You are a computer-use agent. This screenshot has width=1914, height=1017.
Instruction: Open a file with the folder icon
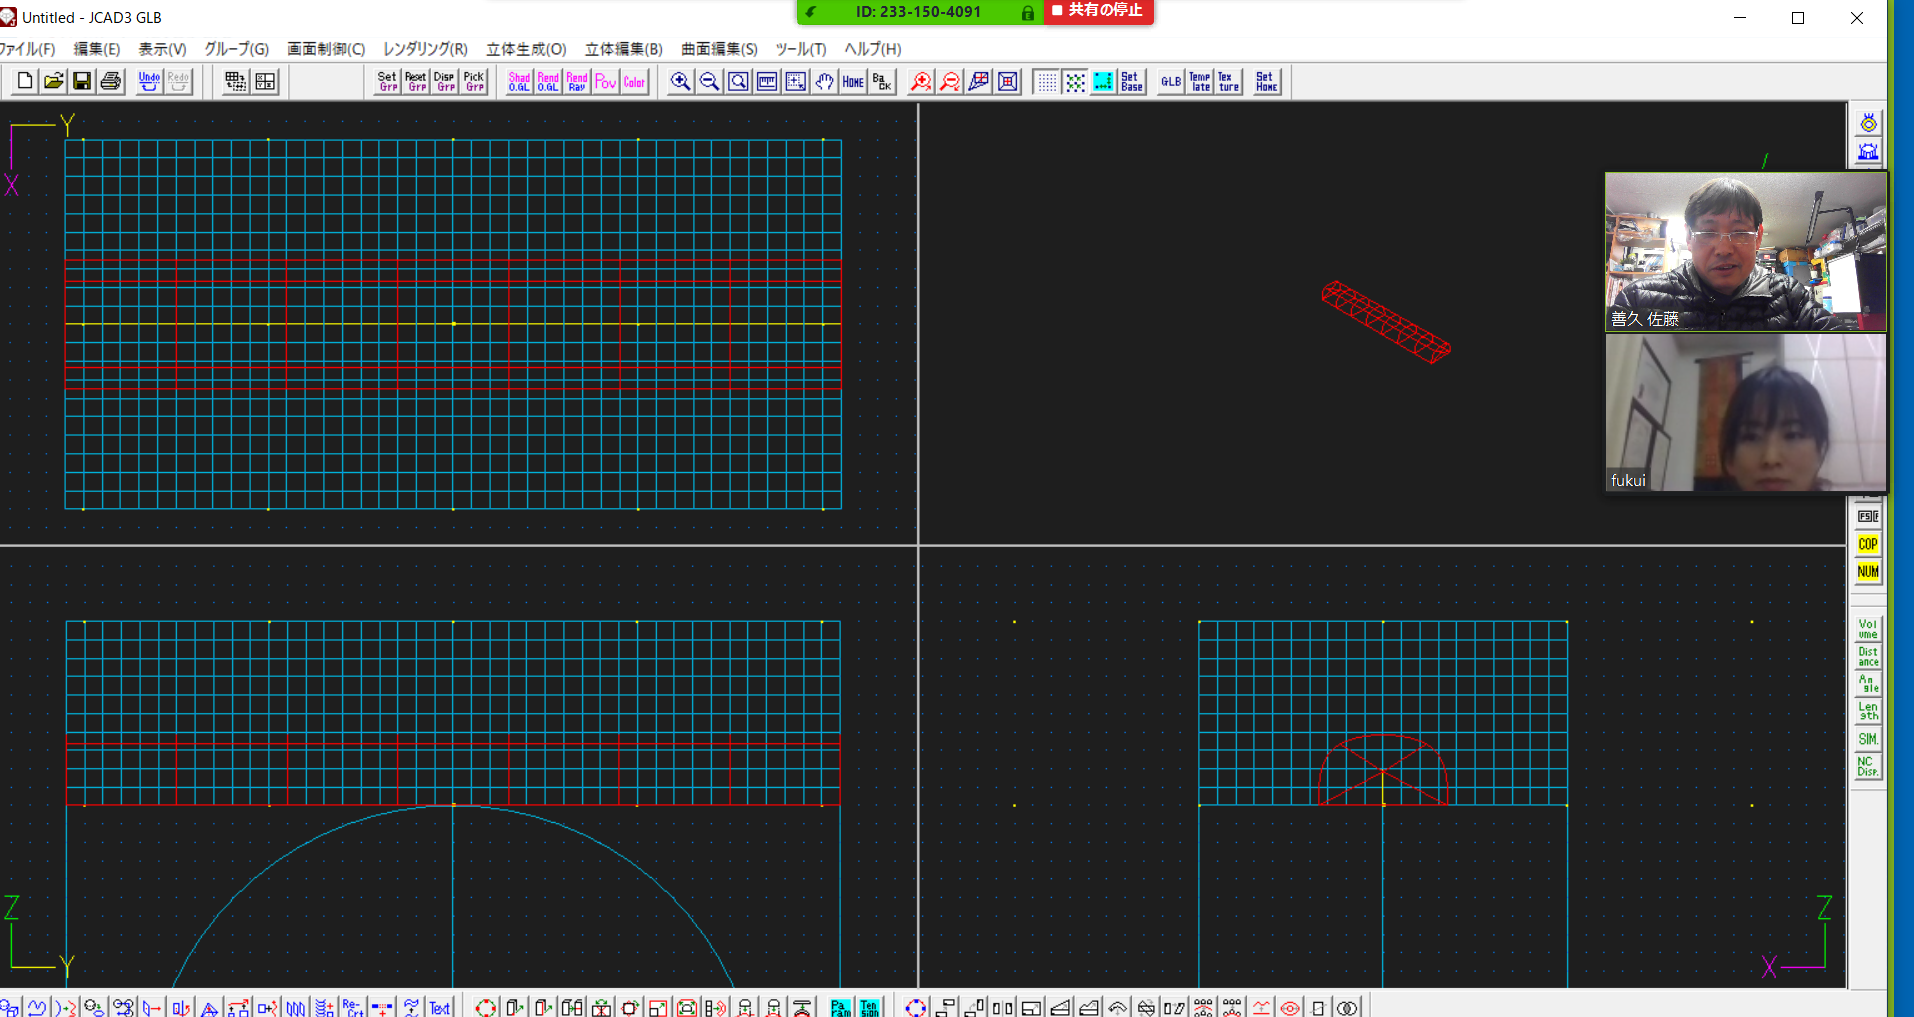[54, 82]
